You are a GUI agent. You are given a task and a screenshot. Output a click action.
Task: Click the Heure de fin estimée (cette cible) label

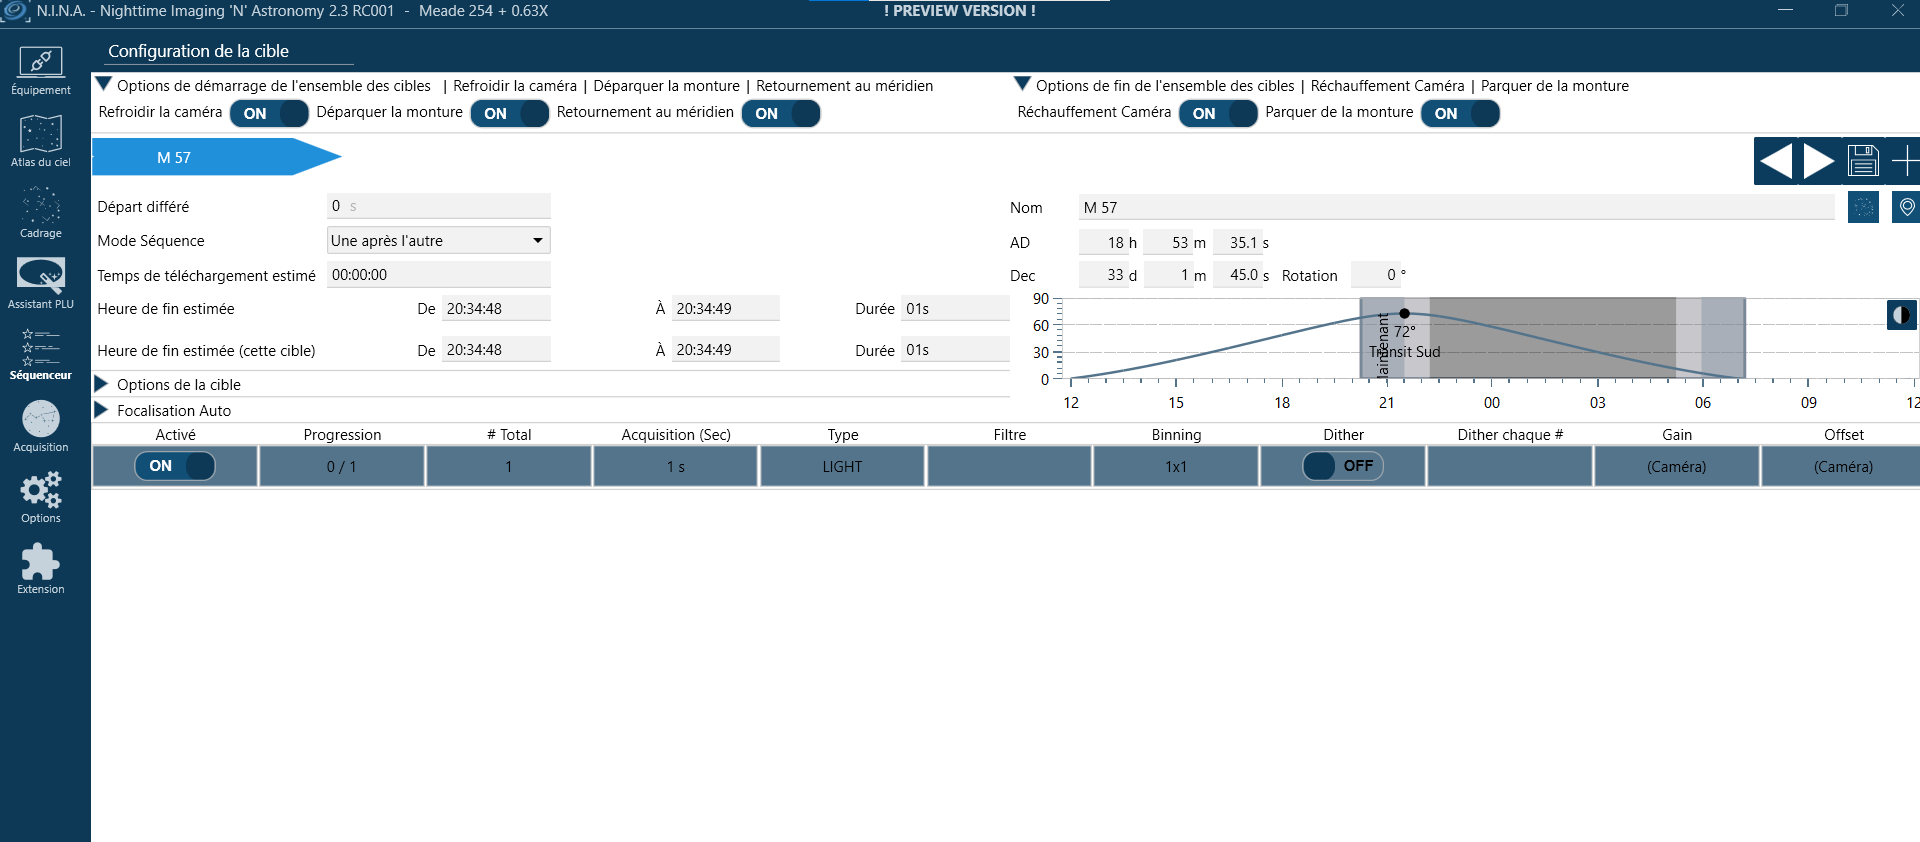[x=206, y=350]
